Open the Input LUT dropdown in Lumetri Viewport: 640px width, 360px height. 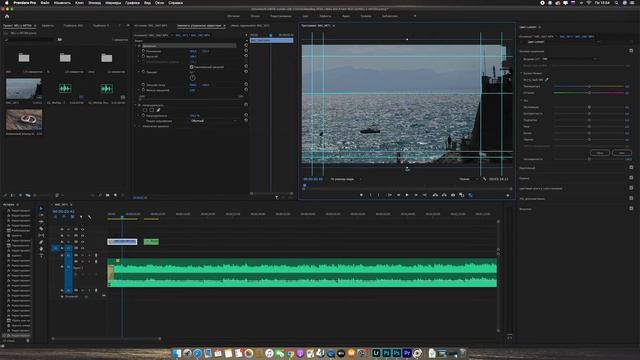pos(570,59)
